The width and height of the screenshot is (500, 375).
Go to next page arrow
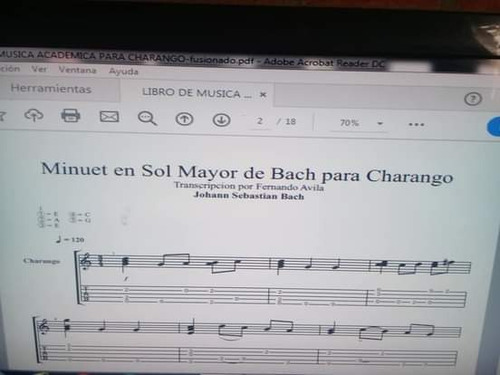point(221,120)
